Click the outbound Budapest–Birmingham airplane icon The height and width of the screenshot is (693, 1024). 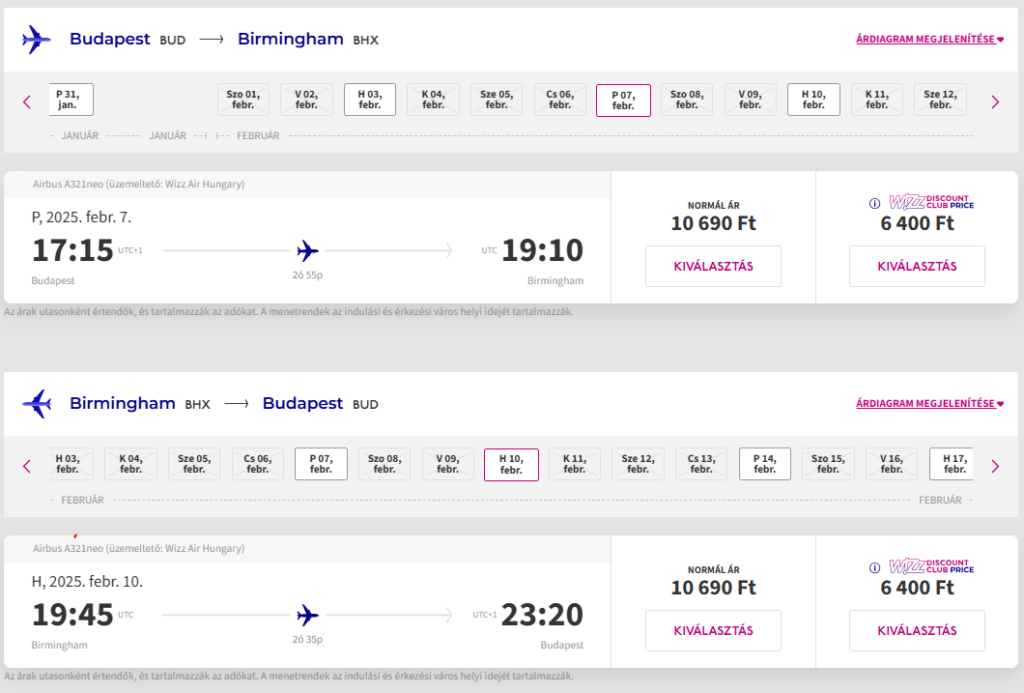pos(36,39)
